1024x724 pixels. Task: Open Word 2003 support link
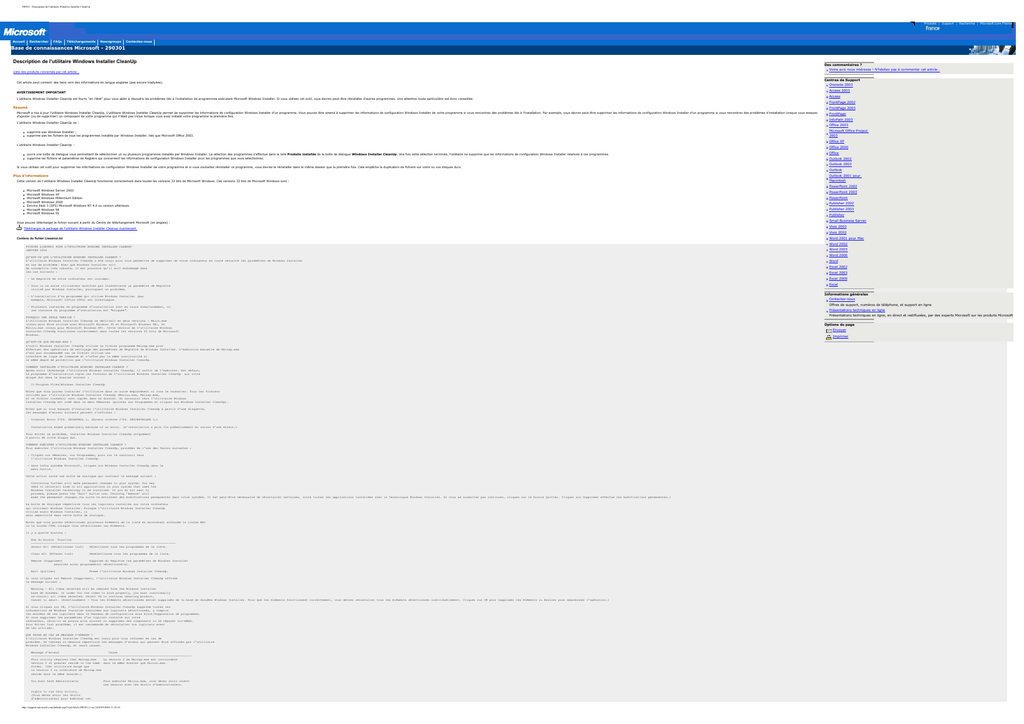pos(838,249)
